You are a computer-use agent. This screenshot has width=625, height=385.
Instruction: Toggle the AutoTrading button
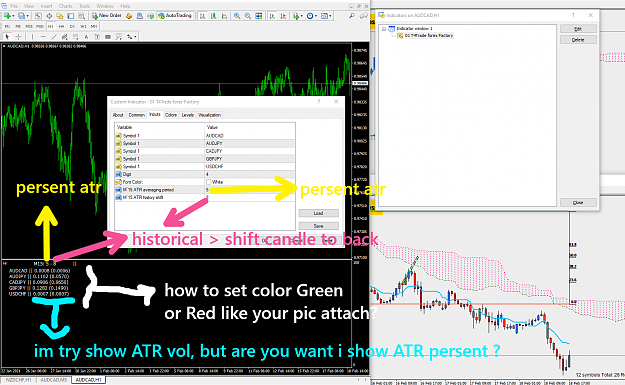175,16
